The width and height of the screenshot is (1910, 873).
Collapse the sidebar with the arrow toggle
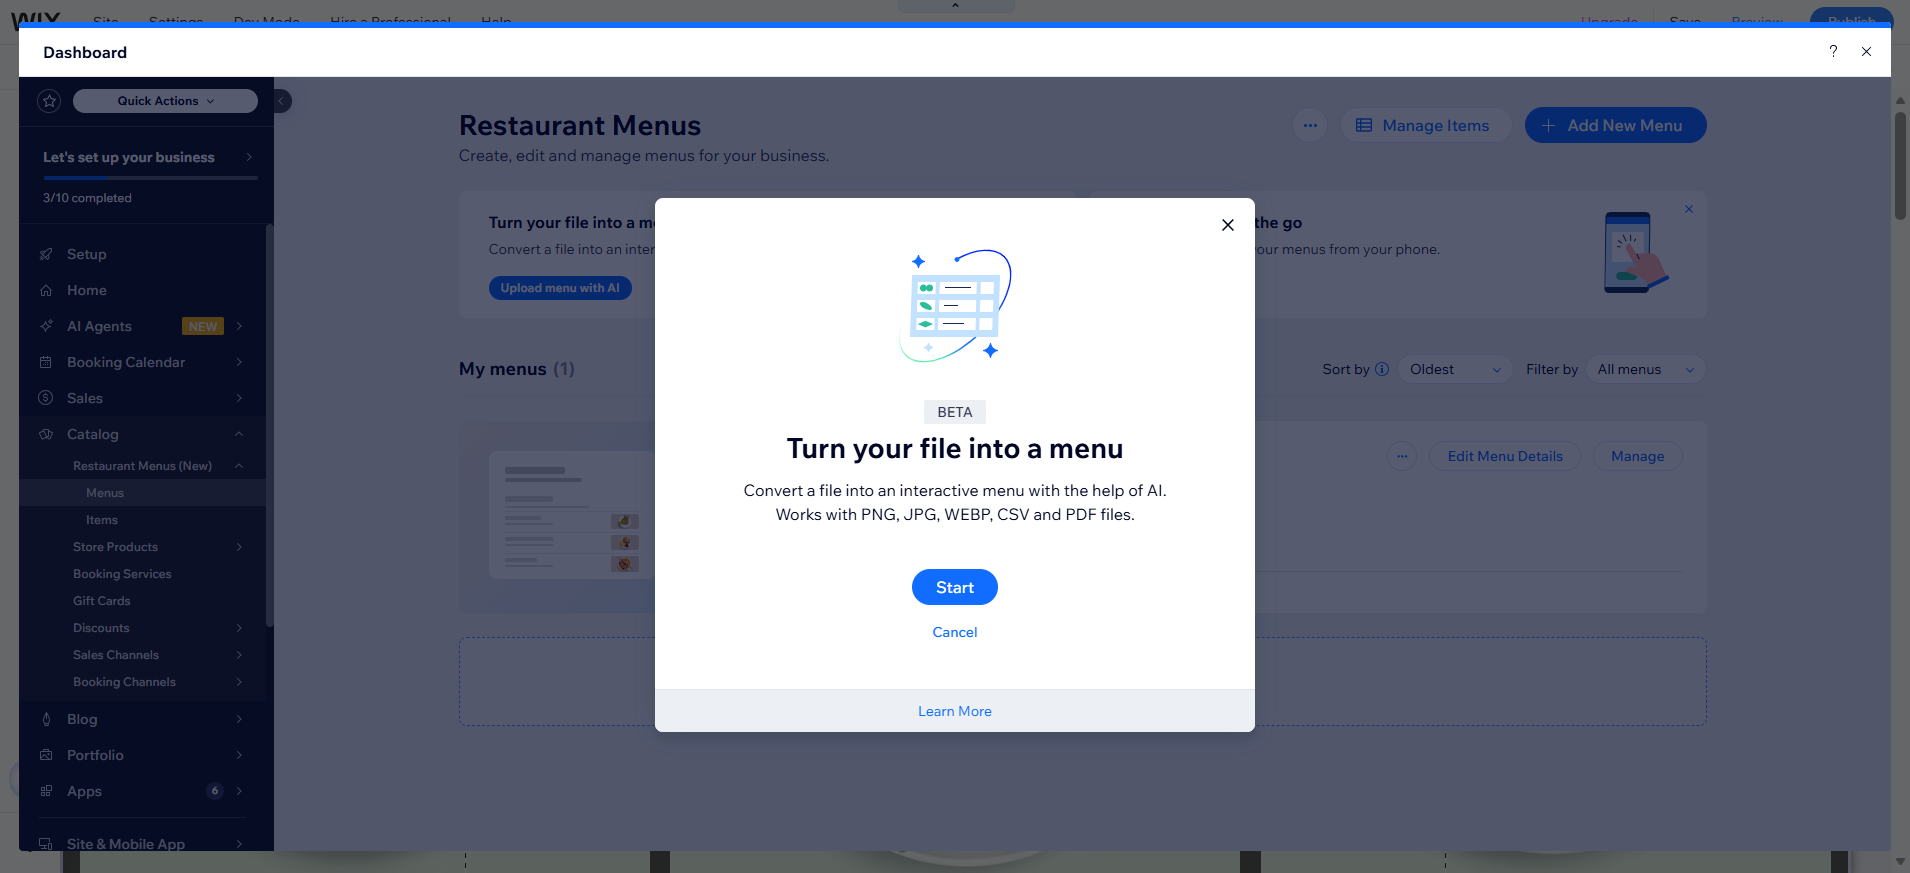pos(282,101)
